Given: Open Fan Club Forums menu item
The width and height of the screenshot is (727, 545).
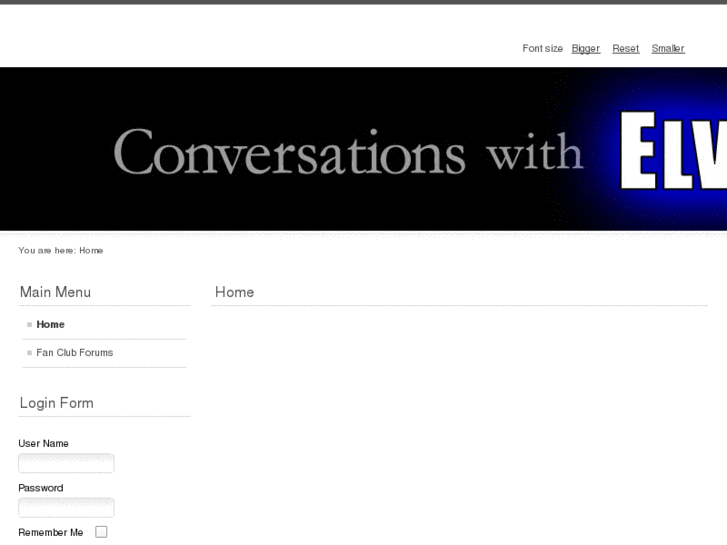Looking at the screenshot, I should pos(75,353).
